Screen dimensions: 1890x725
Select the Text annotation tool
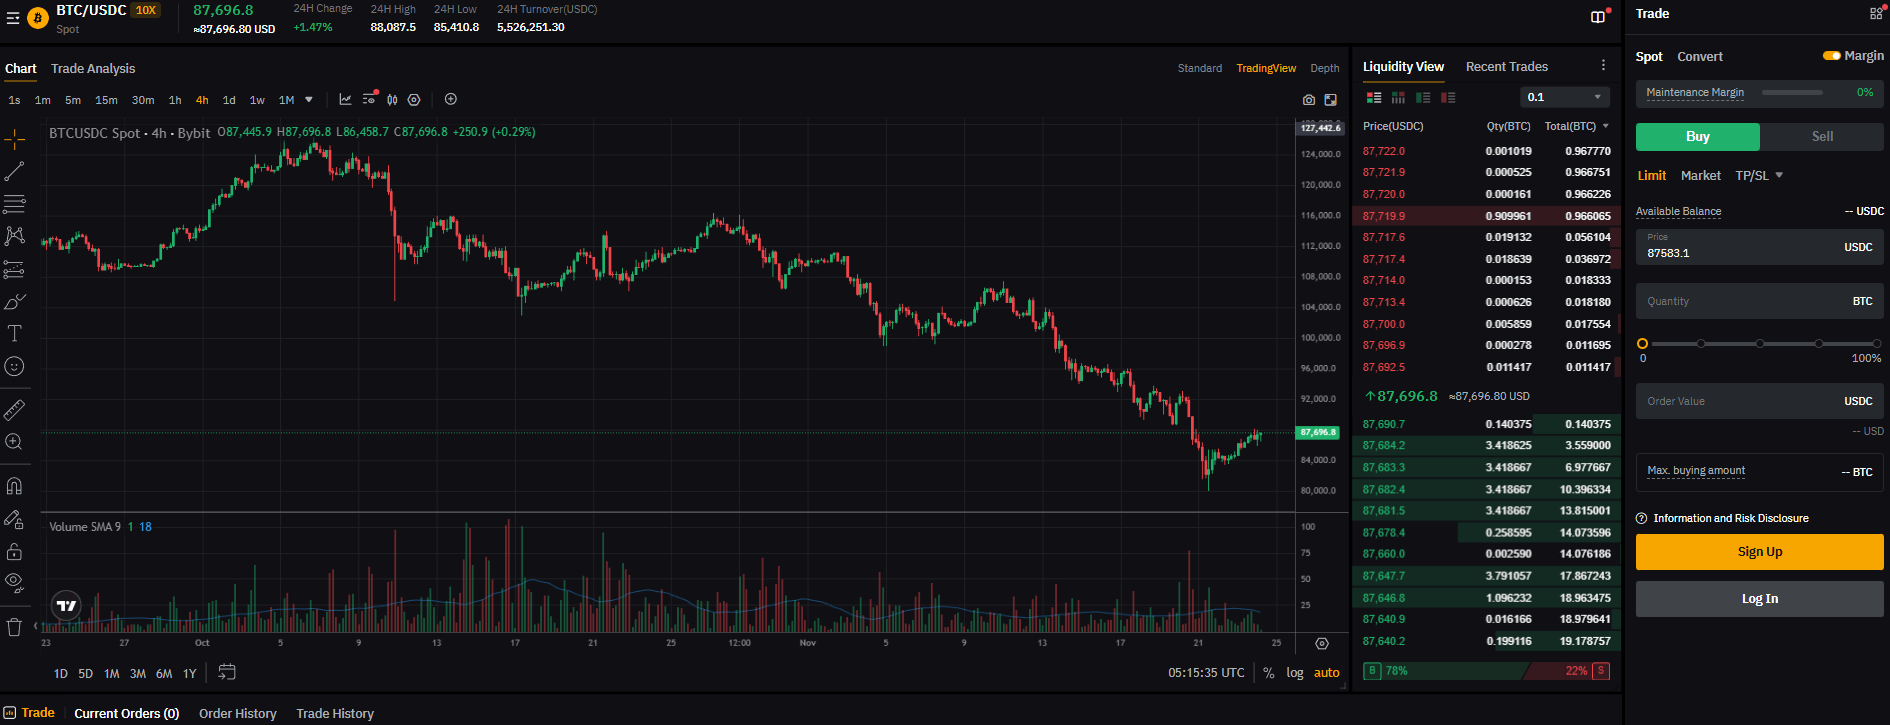pyautogui.click(x=14, y=334)
